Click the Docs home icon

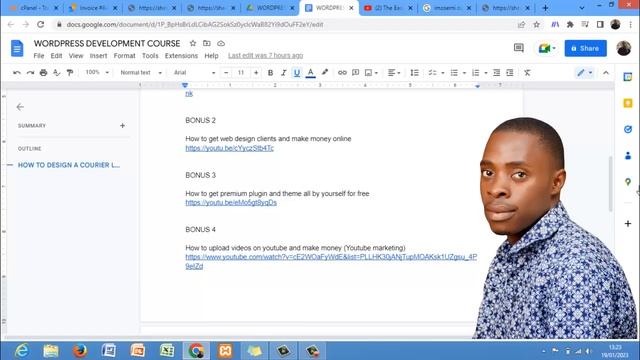(17, 48)
